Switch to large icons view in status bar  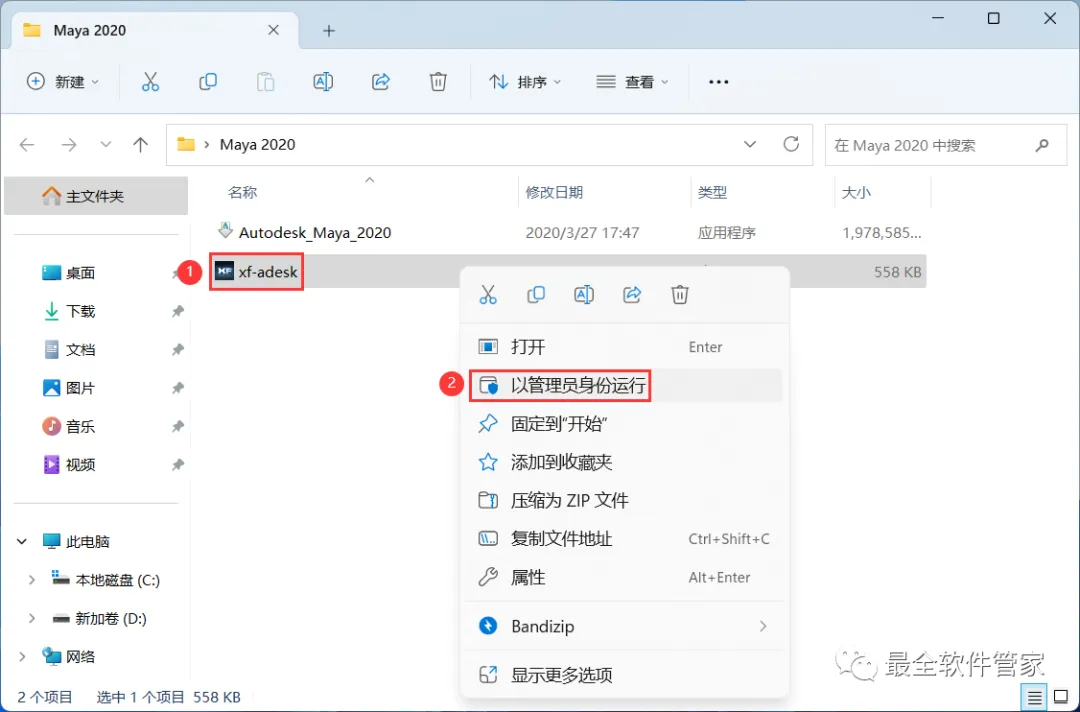point(1061,698)
